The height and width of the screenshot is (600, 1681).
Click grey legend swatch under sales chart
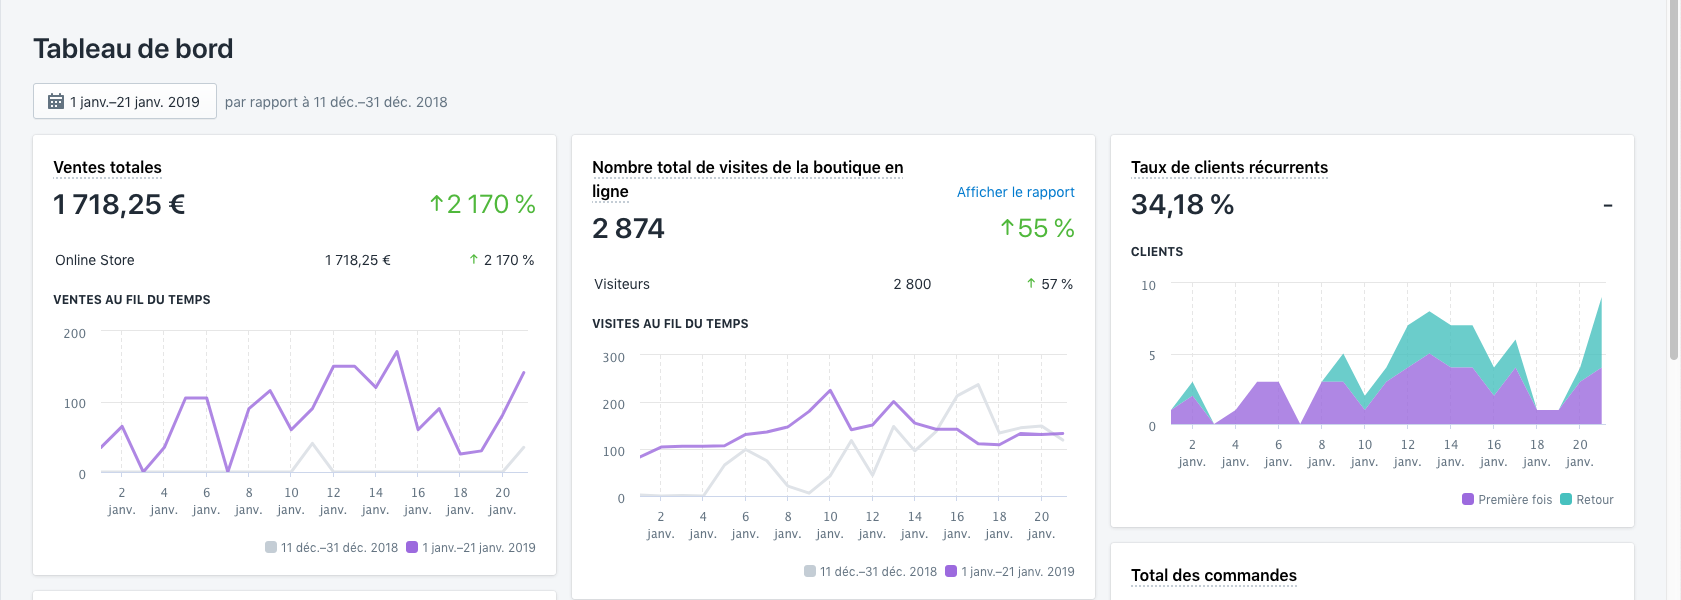[271, 547]
